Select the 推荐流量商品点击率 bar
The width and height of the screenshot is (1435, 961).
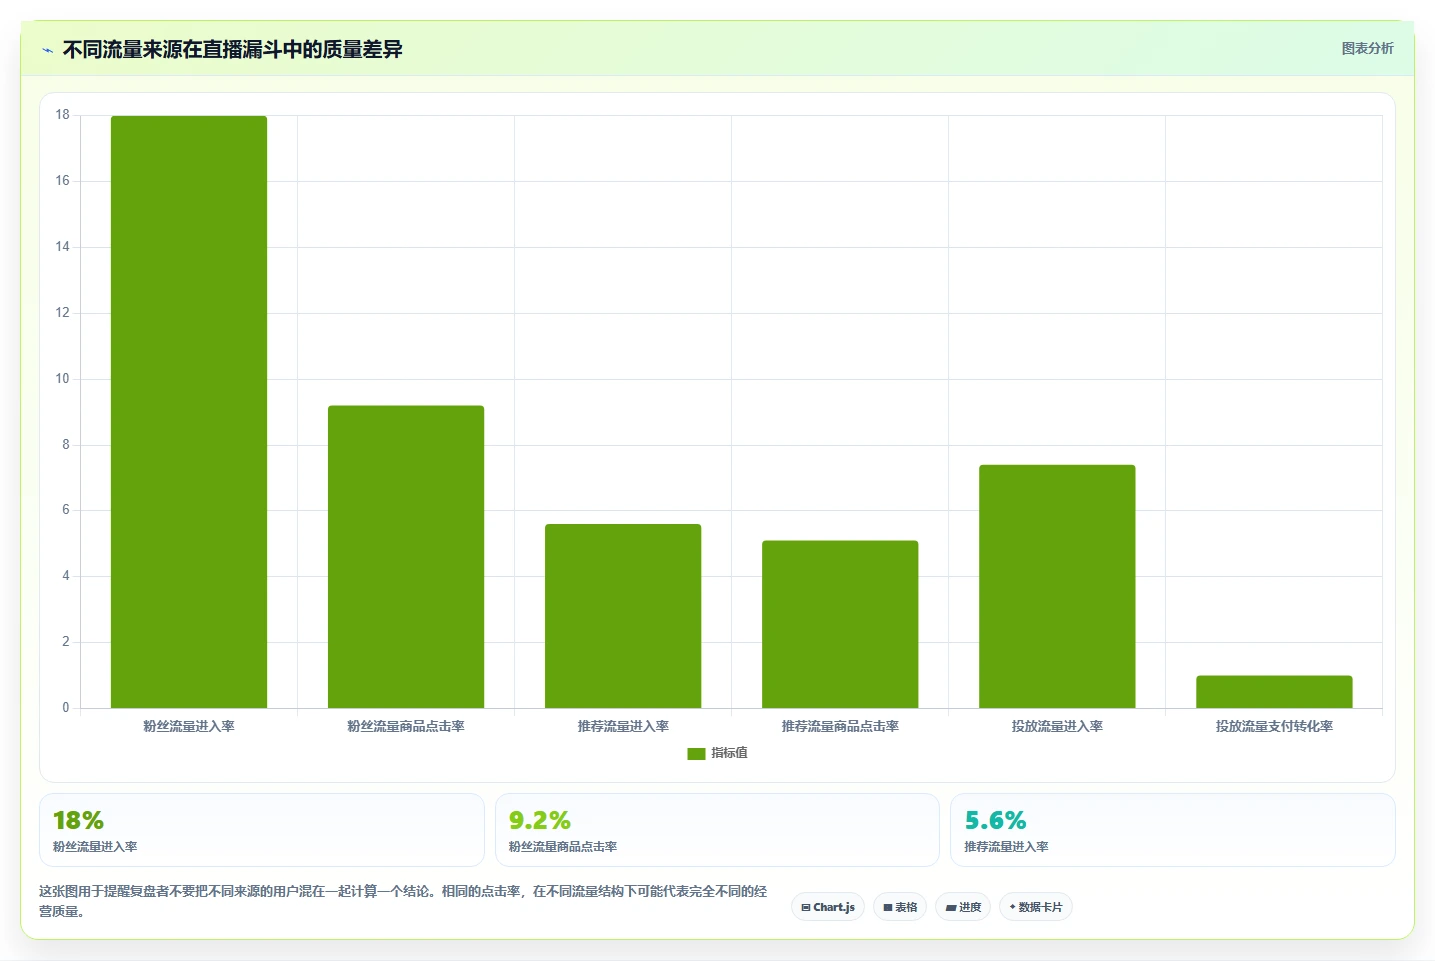(840, 624)
